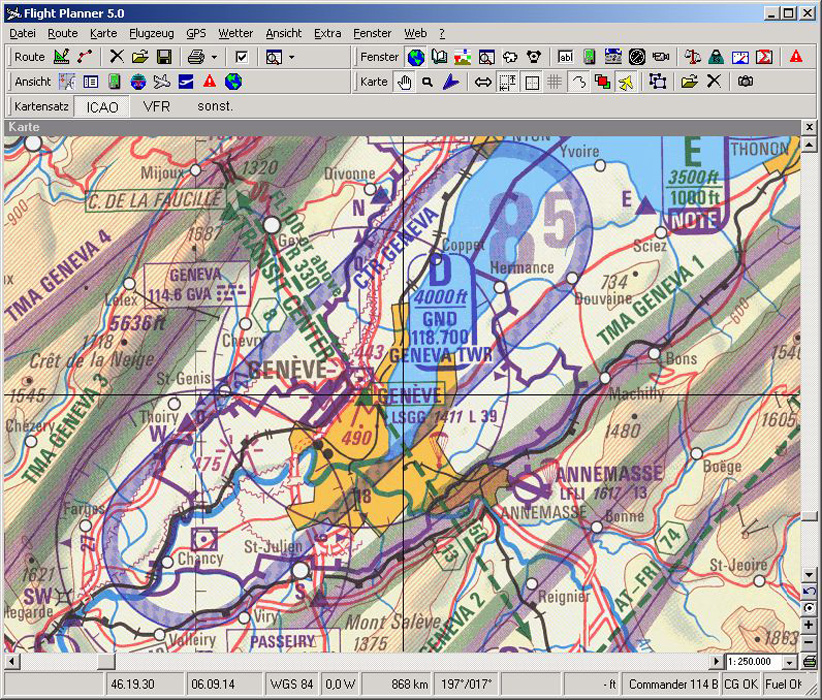Click the green GPS device icon in Ansicht toolbar
This screenshot has width=822, height=700.
click(114, 81)
